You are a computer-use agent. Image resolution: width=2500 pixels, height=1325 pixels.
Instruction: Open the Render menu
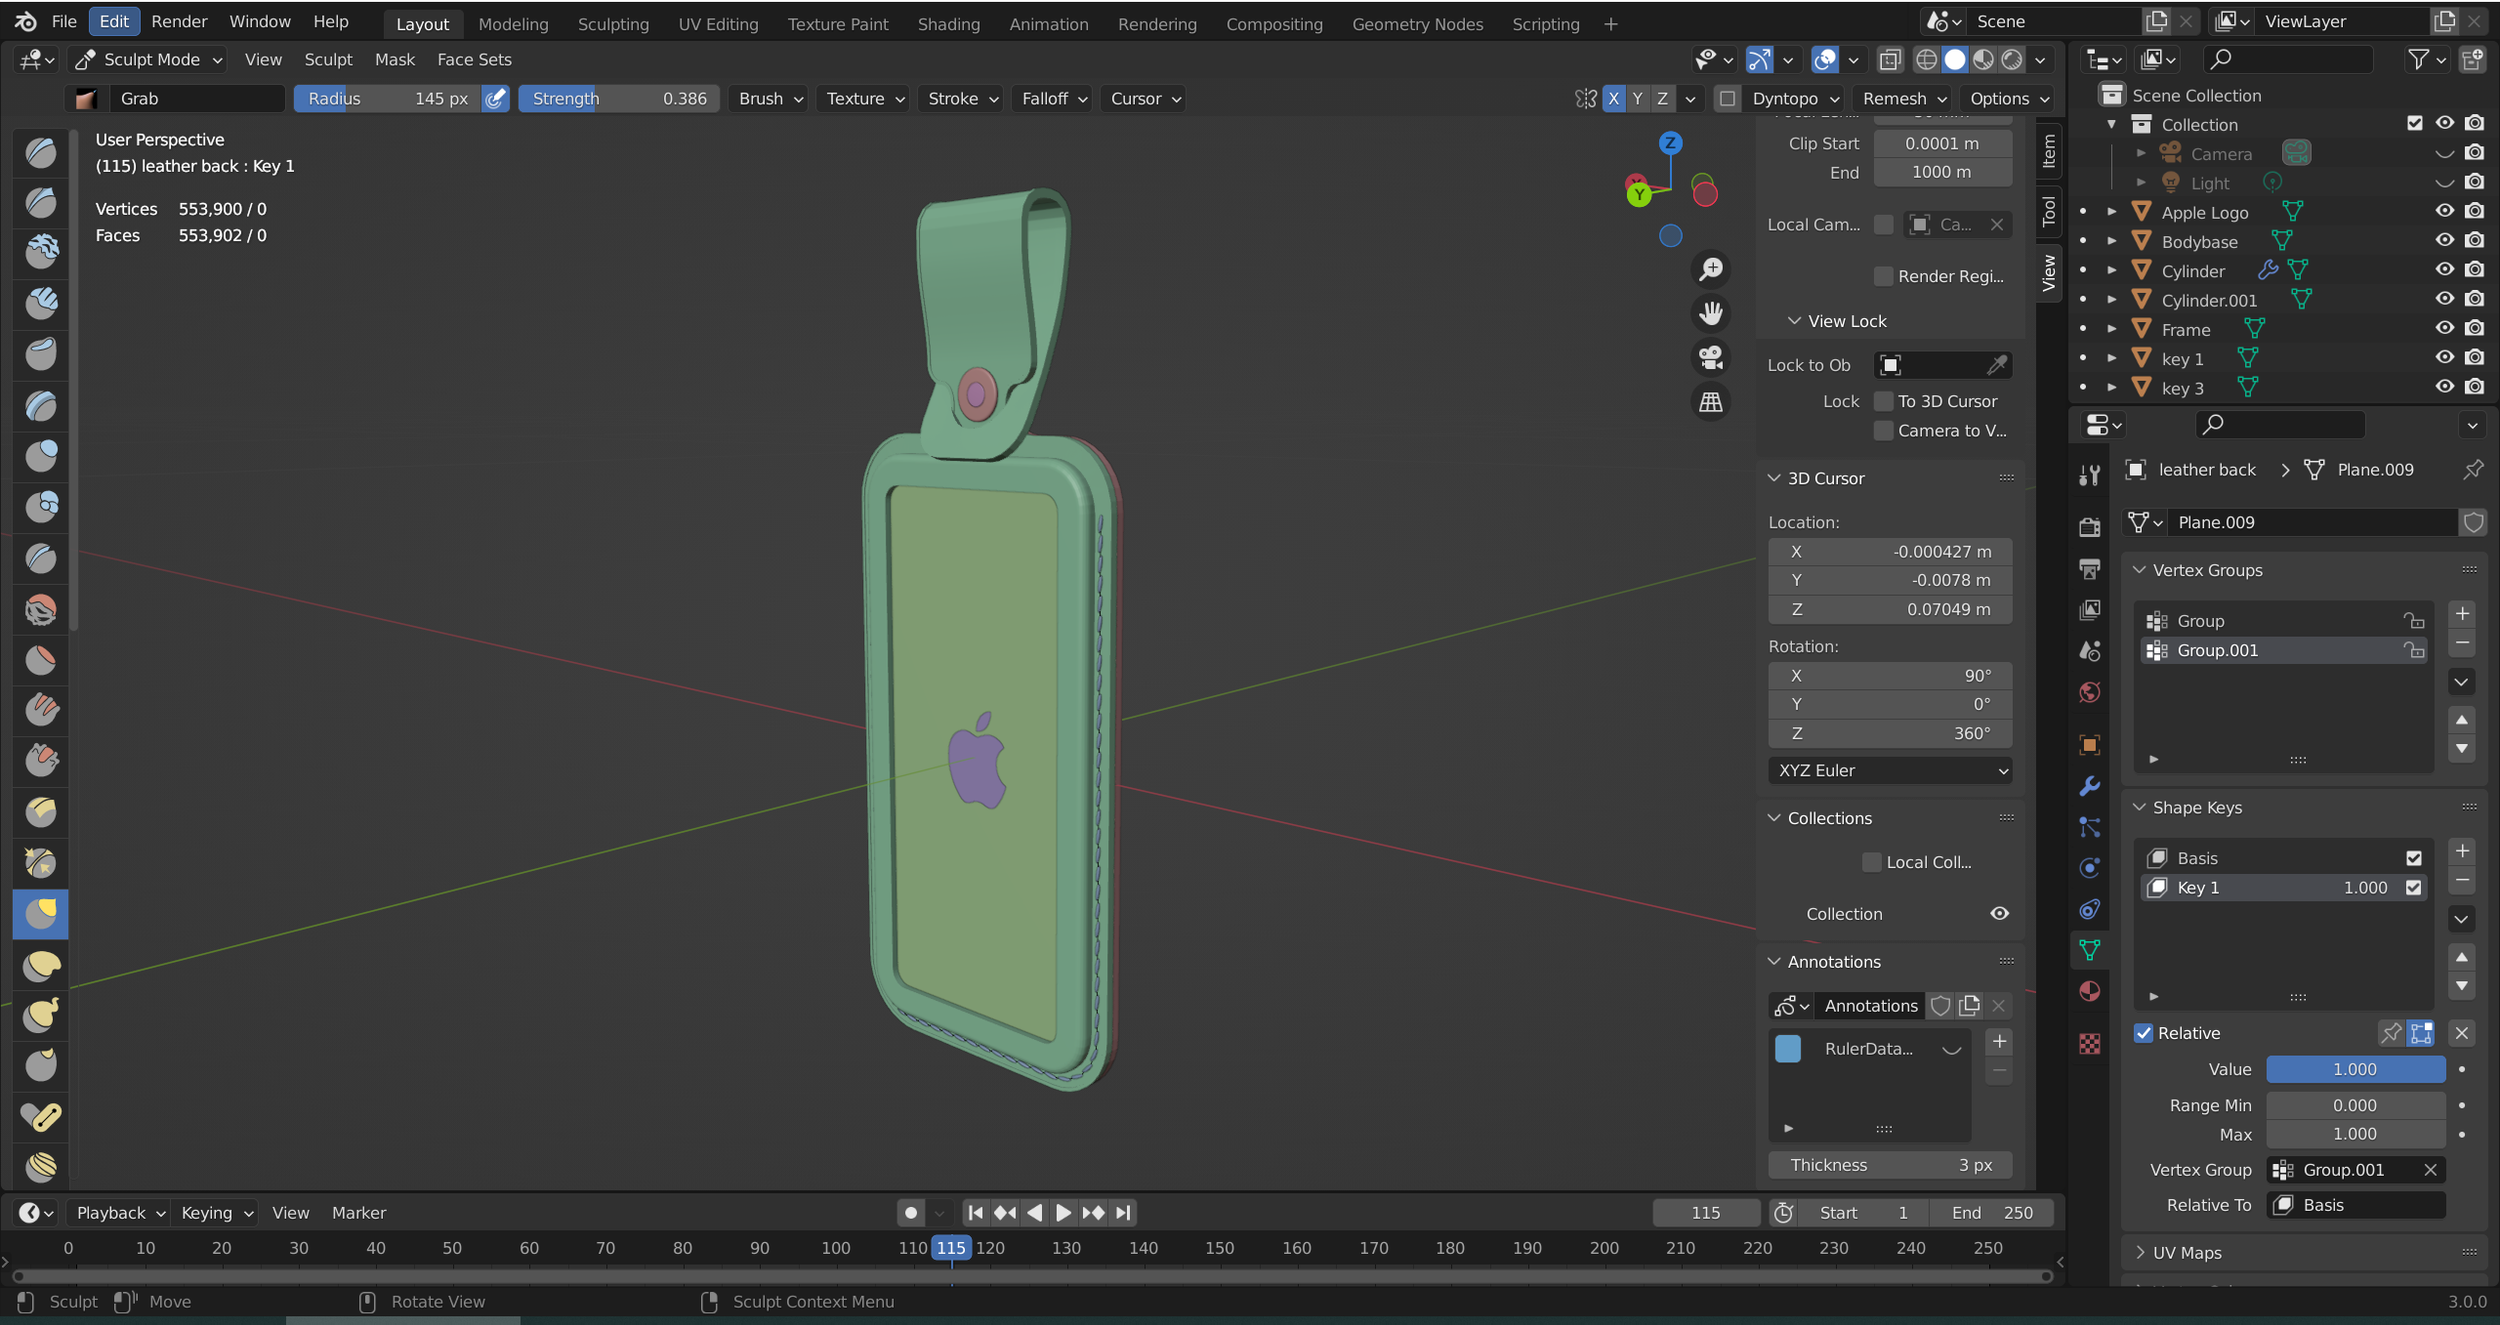[179, 21]
